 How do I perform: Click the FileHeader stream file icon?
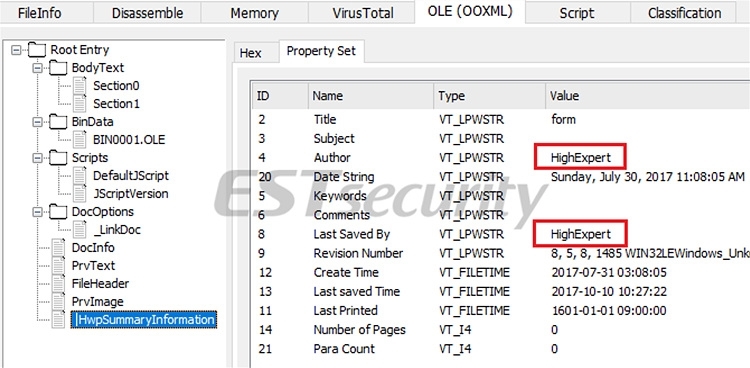tap(58, 284)
